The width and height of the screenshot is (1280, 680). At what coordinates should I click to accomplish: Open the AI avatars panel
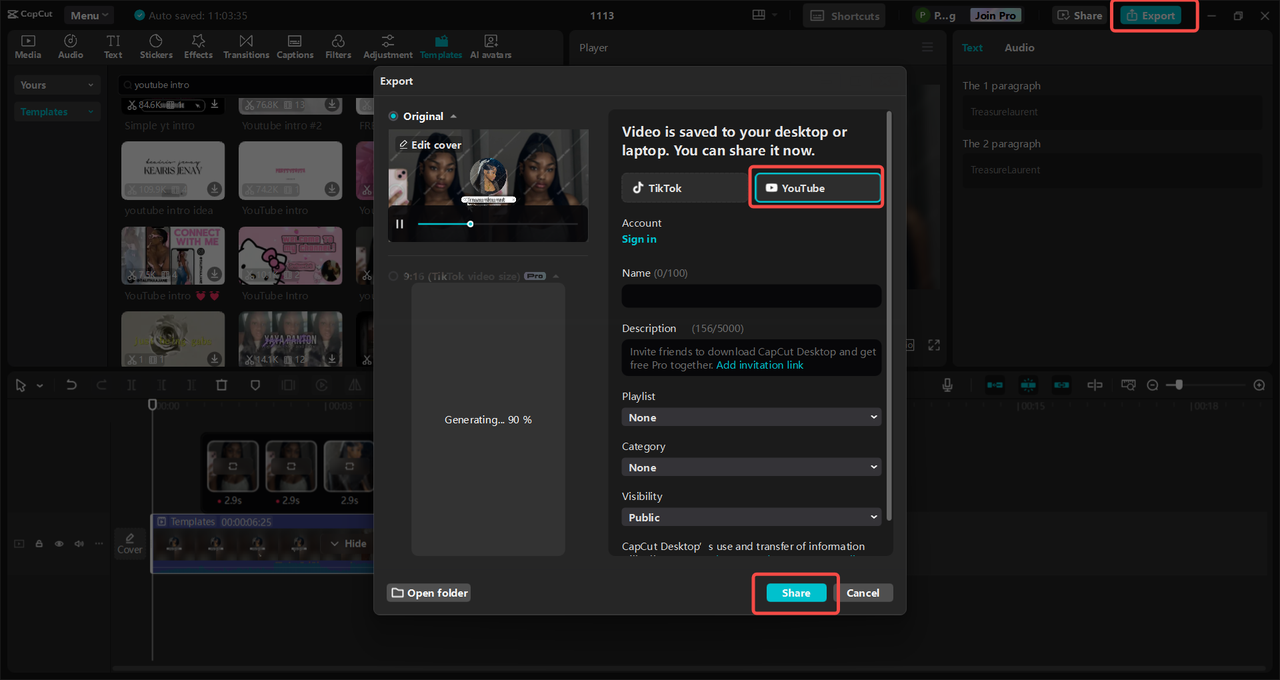tap(491, 46)
